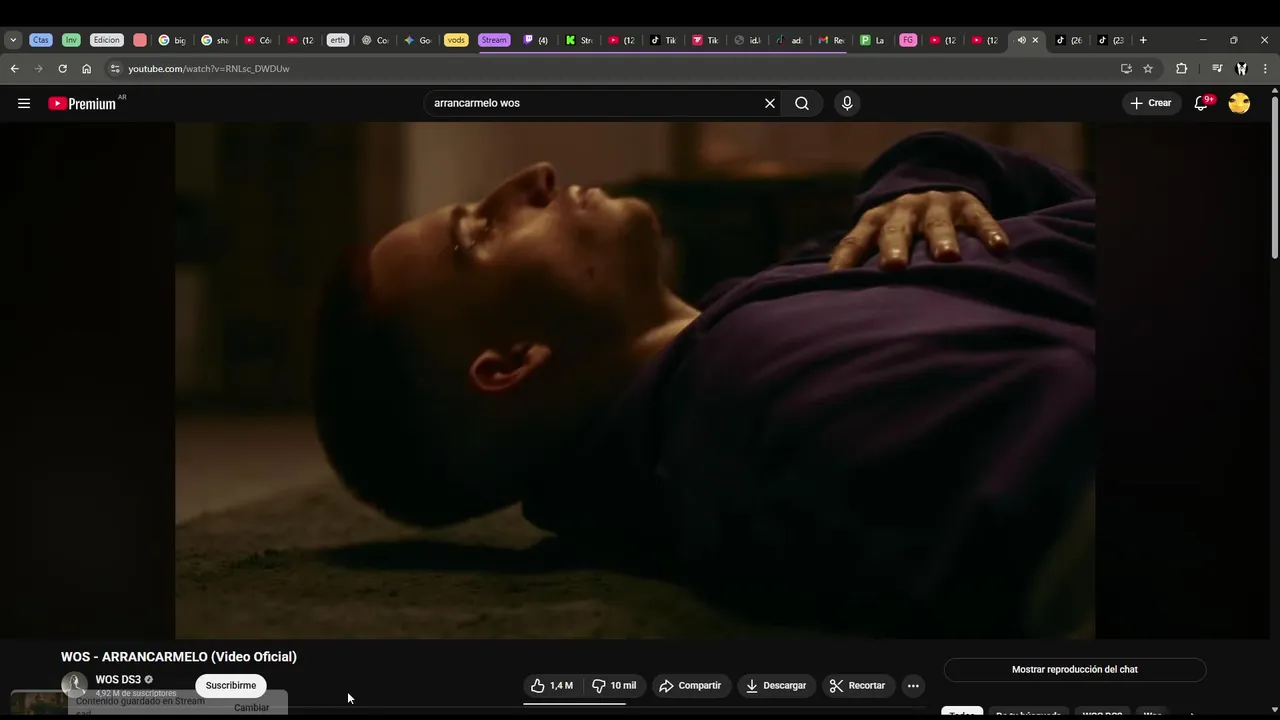The height and width of the screenshot is (720, 1280).
Task: Open the YouTube hamburger guide menu
Action: [x=24, y=103]
